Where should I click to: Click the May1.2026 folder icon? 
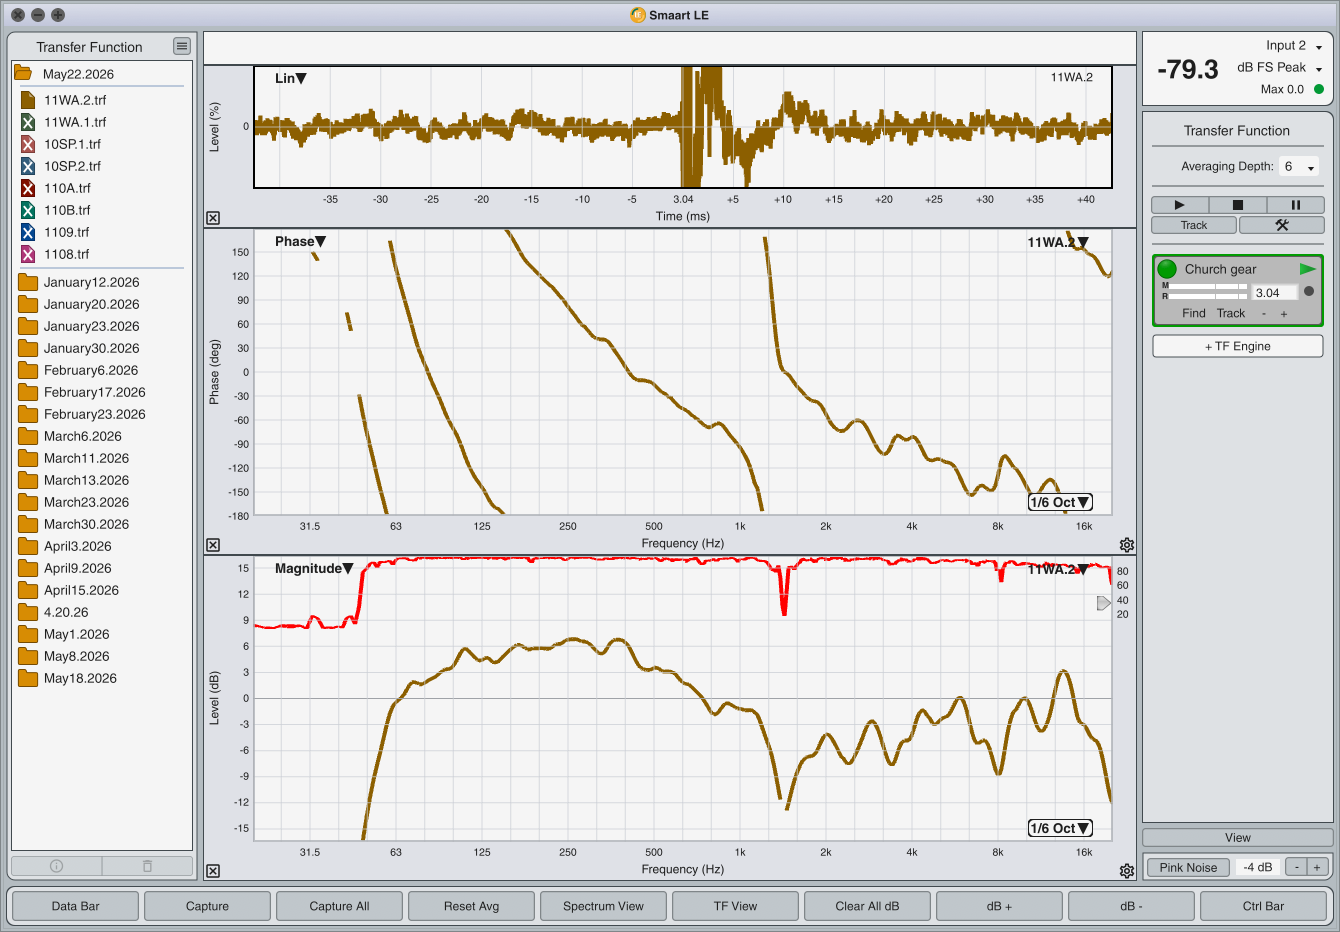click(28, 634)
